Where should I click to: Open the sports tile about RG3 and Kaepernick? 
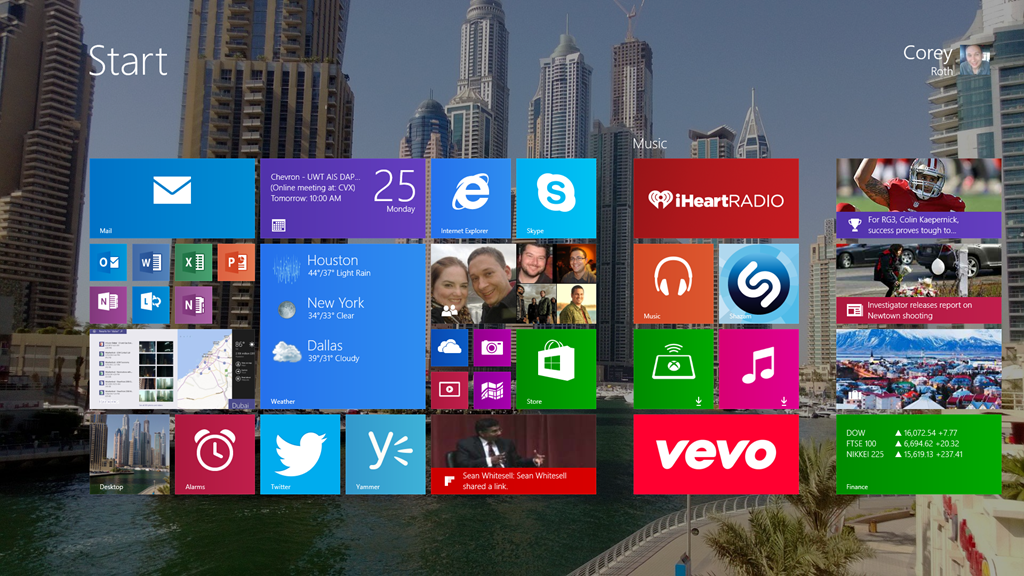919,199
